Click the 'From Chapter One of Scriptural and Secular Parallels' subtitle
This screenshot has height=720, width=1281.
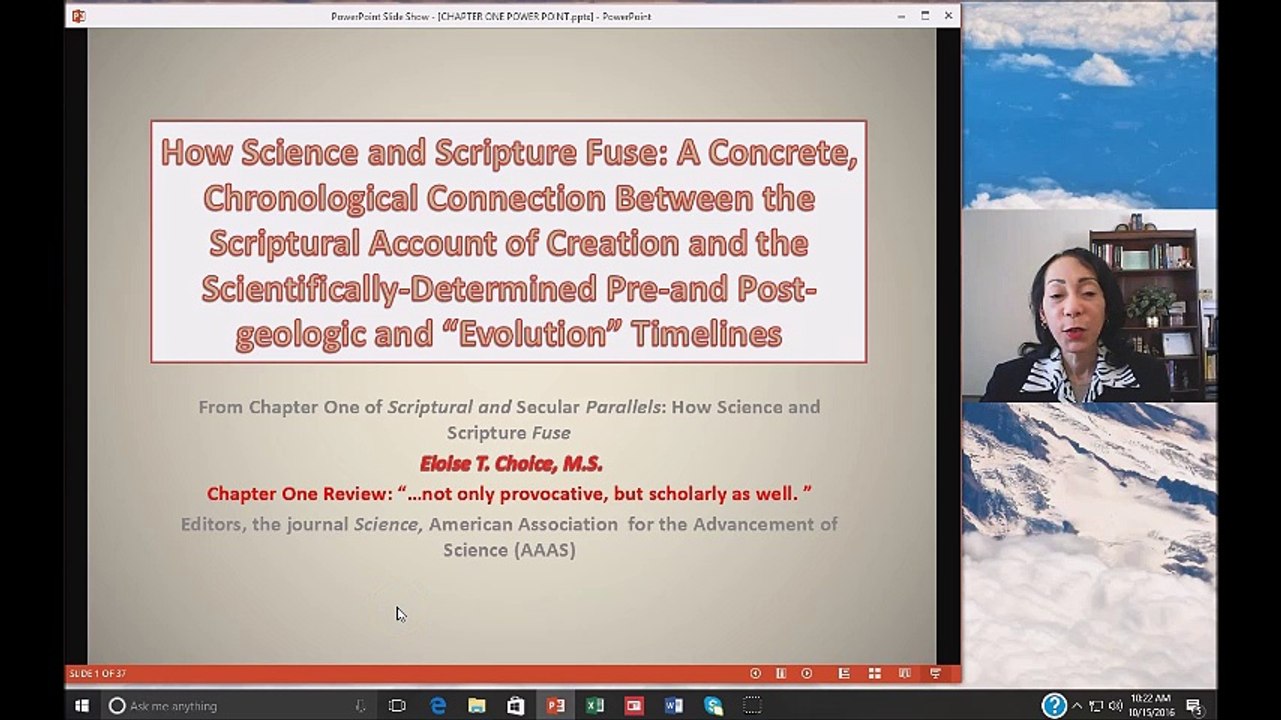(x=509, y=420)
